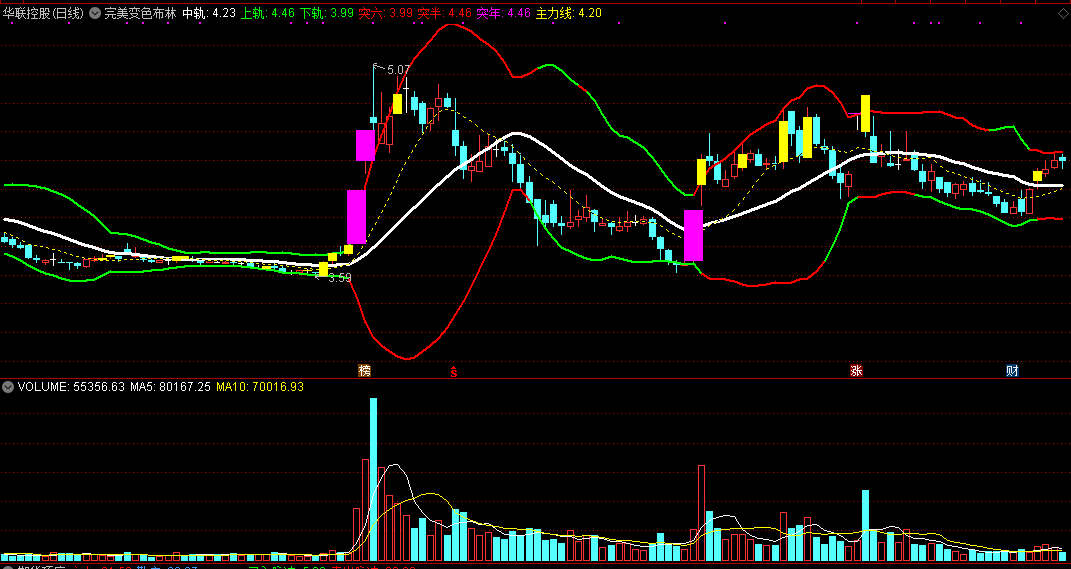Image resolution: width=1071 pixels, height=569 pixels.
Task: Click the tallest cyan volume bar
Action: [374, 480]
